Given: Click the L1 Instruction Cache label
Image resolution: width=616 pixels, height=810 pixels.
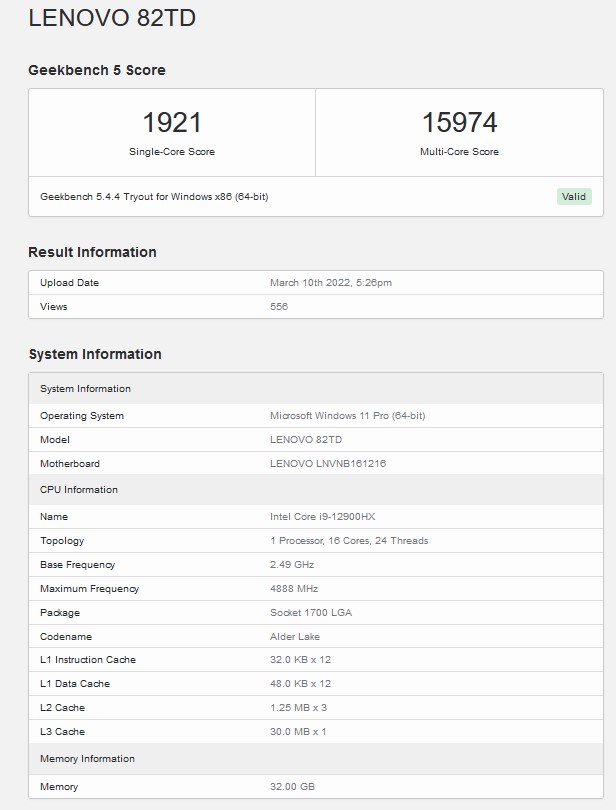Looking at the screenshot, I should (88, 660).
